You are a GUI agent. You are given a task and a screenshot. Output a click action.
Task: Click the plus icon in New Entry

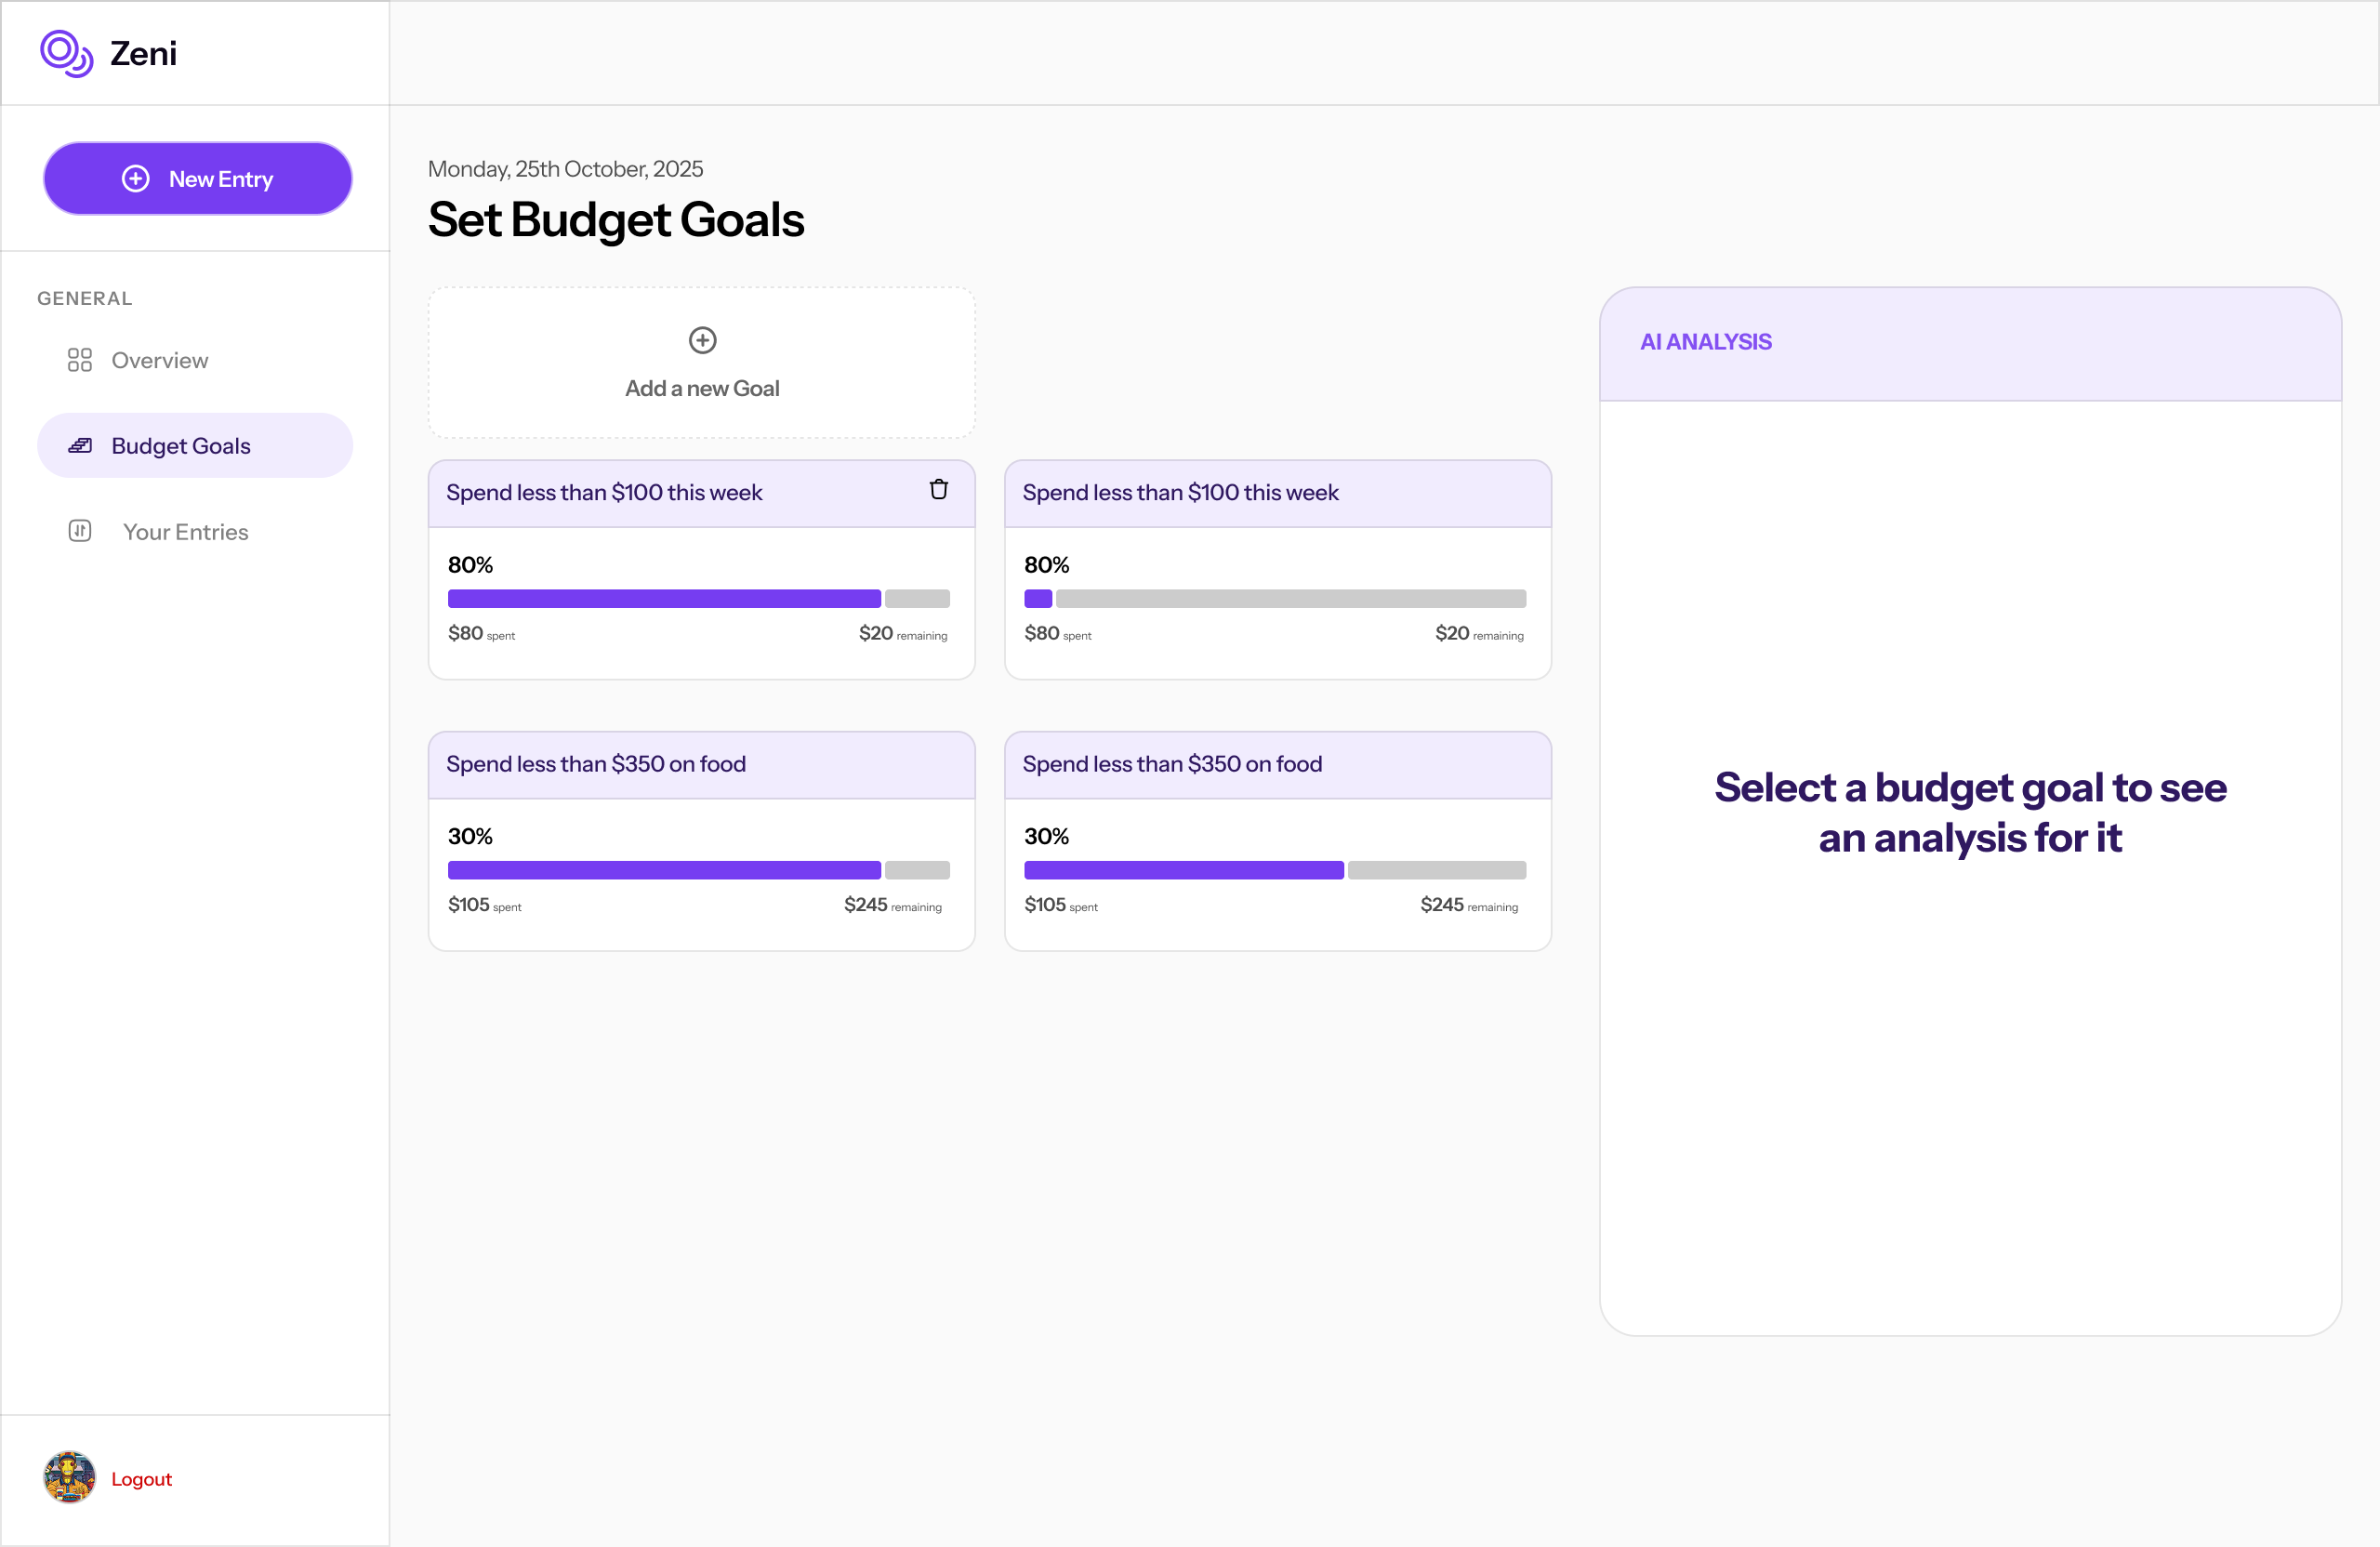pos(136,179)
